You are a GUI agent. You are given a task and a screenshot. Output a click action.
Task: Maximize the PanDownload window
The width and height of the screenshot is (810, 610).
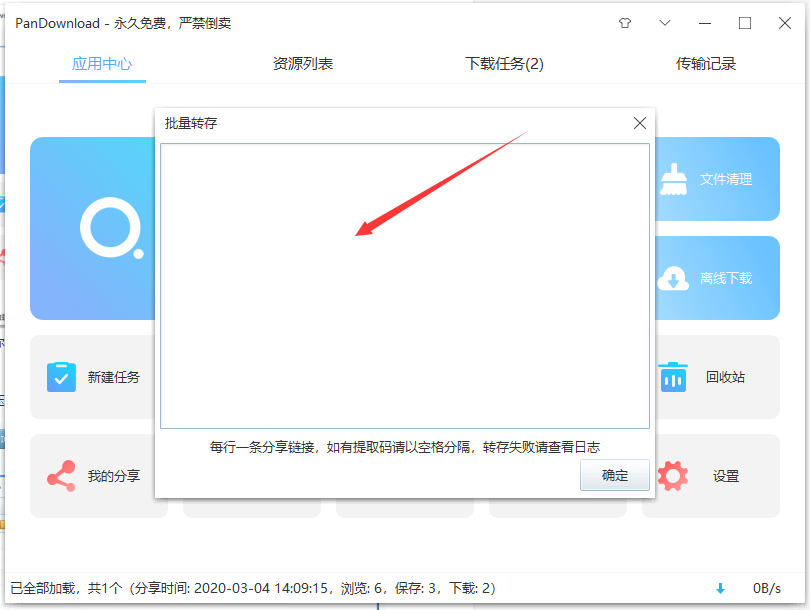pos(745,23)
